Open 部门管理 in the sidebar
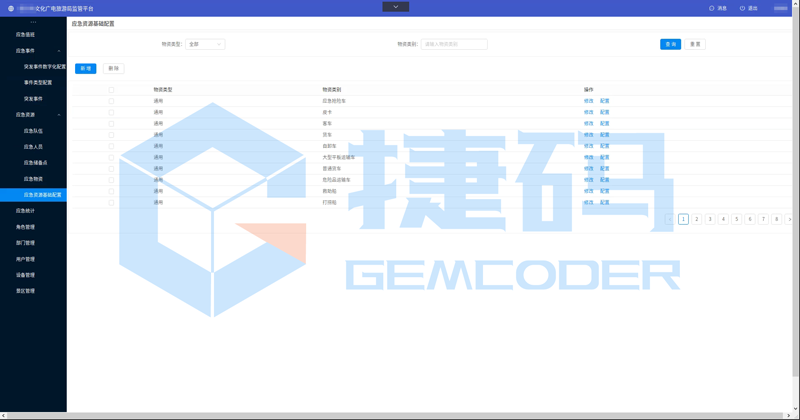Viewport: 800px width, 420px height. coord(25,243)
